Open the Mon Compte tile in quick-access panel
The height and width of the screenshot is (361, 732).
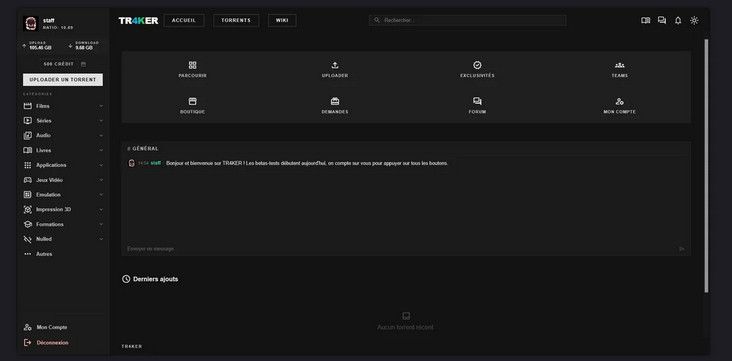pyautogui.click(x=619, y=105)
